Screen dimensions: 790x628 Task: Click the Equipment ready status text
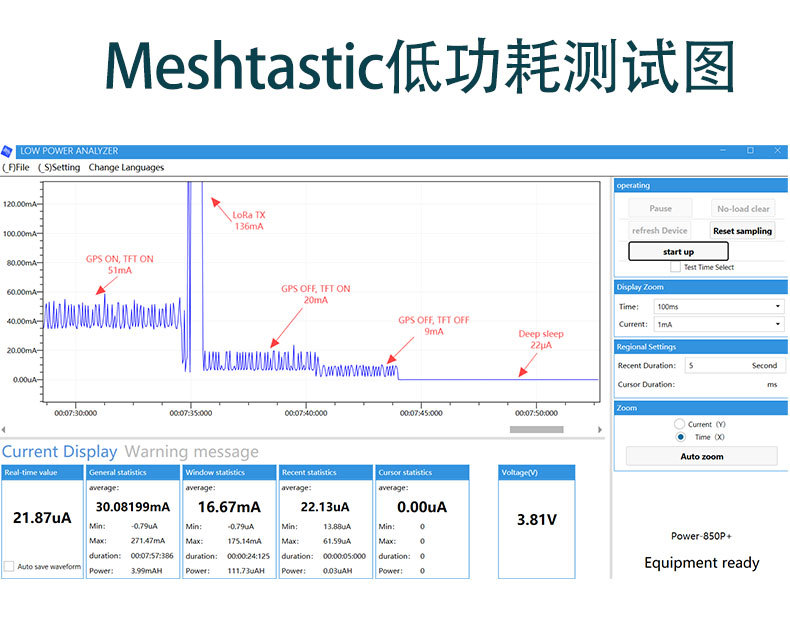tap(702, 562)
